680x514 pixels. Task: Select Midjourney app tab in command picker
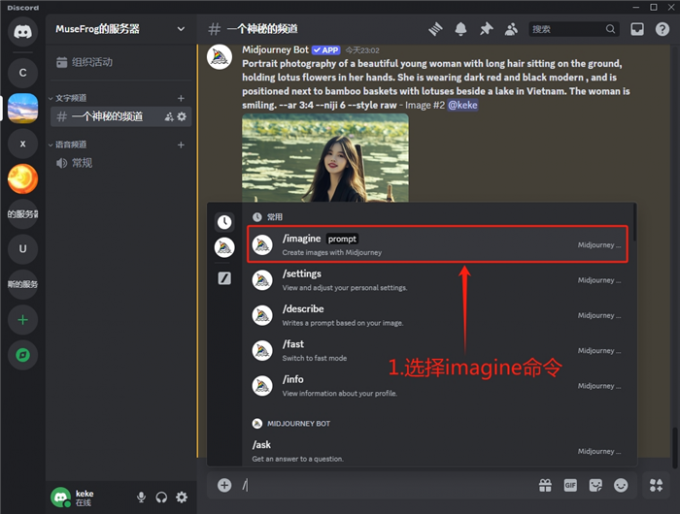pos(224,248)
